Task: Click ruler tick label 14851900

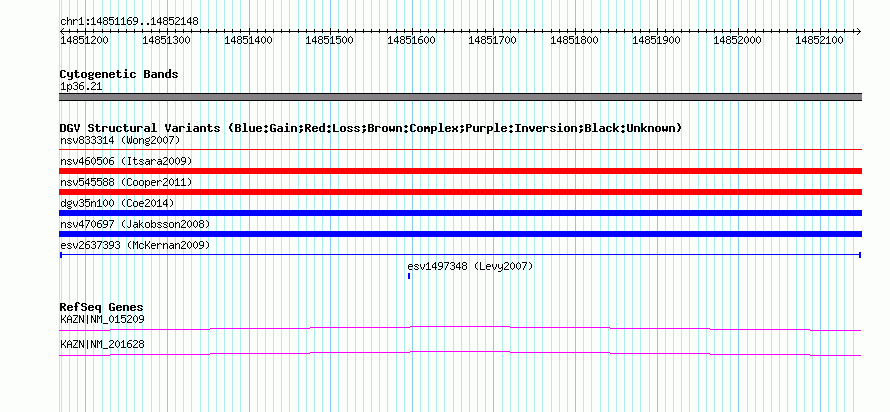Action: (x=656, y=40)
